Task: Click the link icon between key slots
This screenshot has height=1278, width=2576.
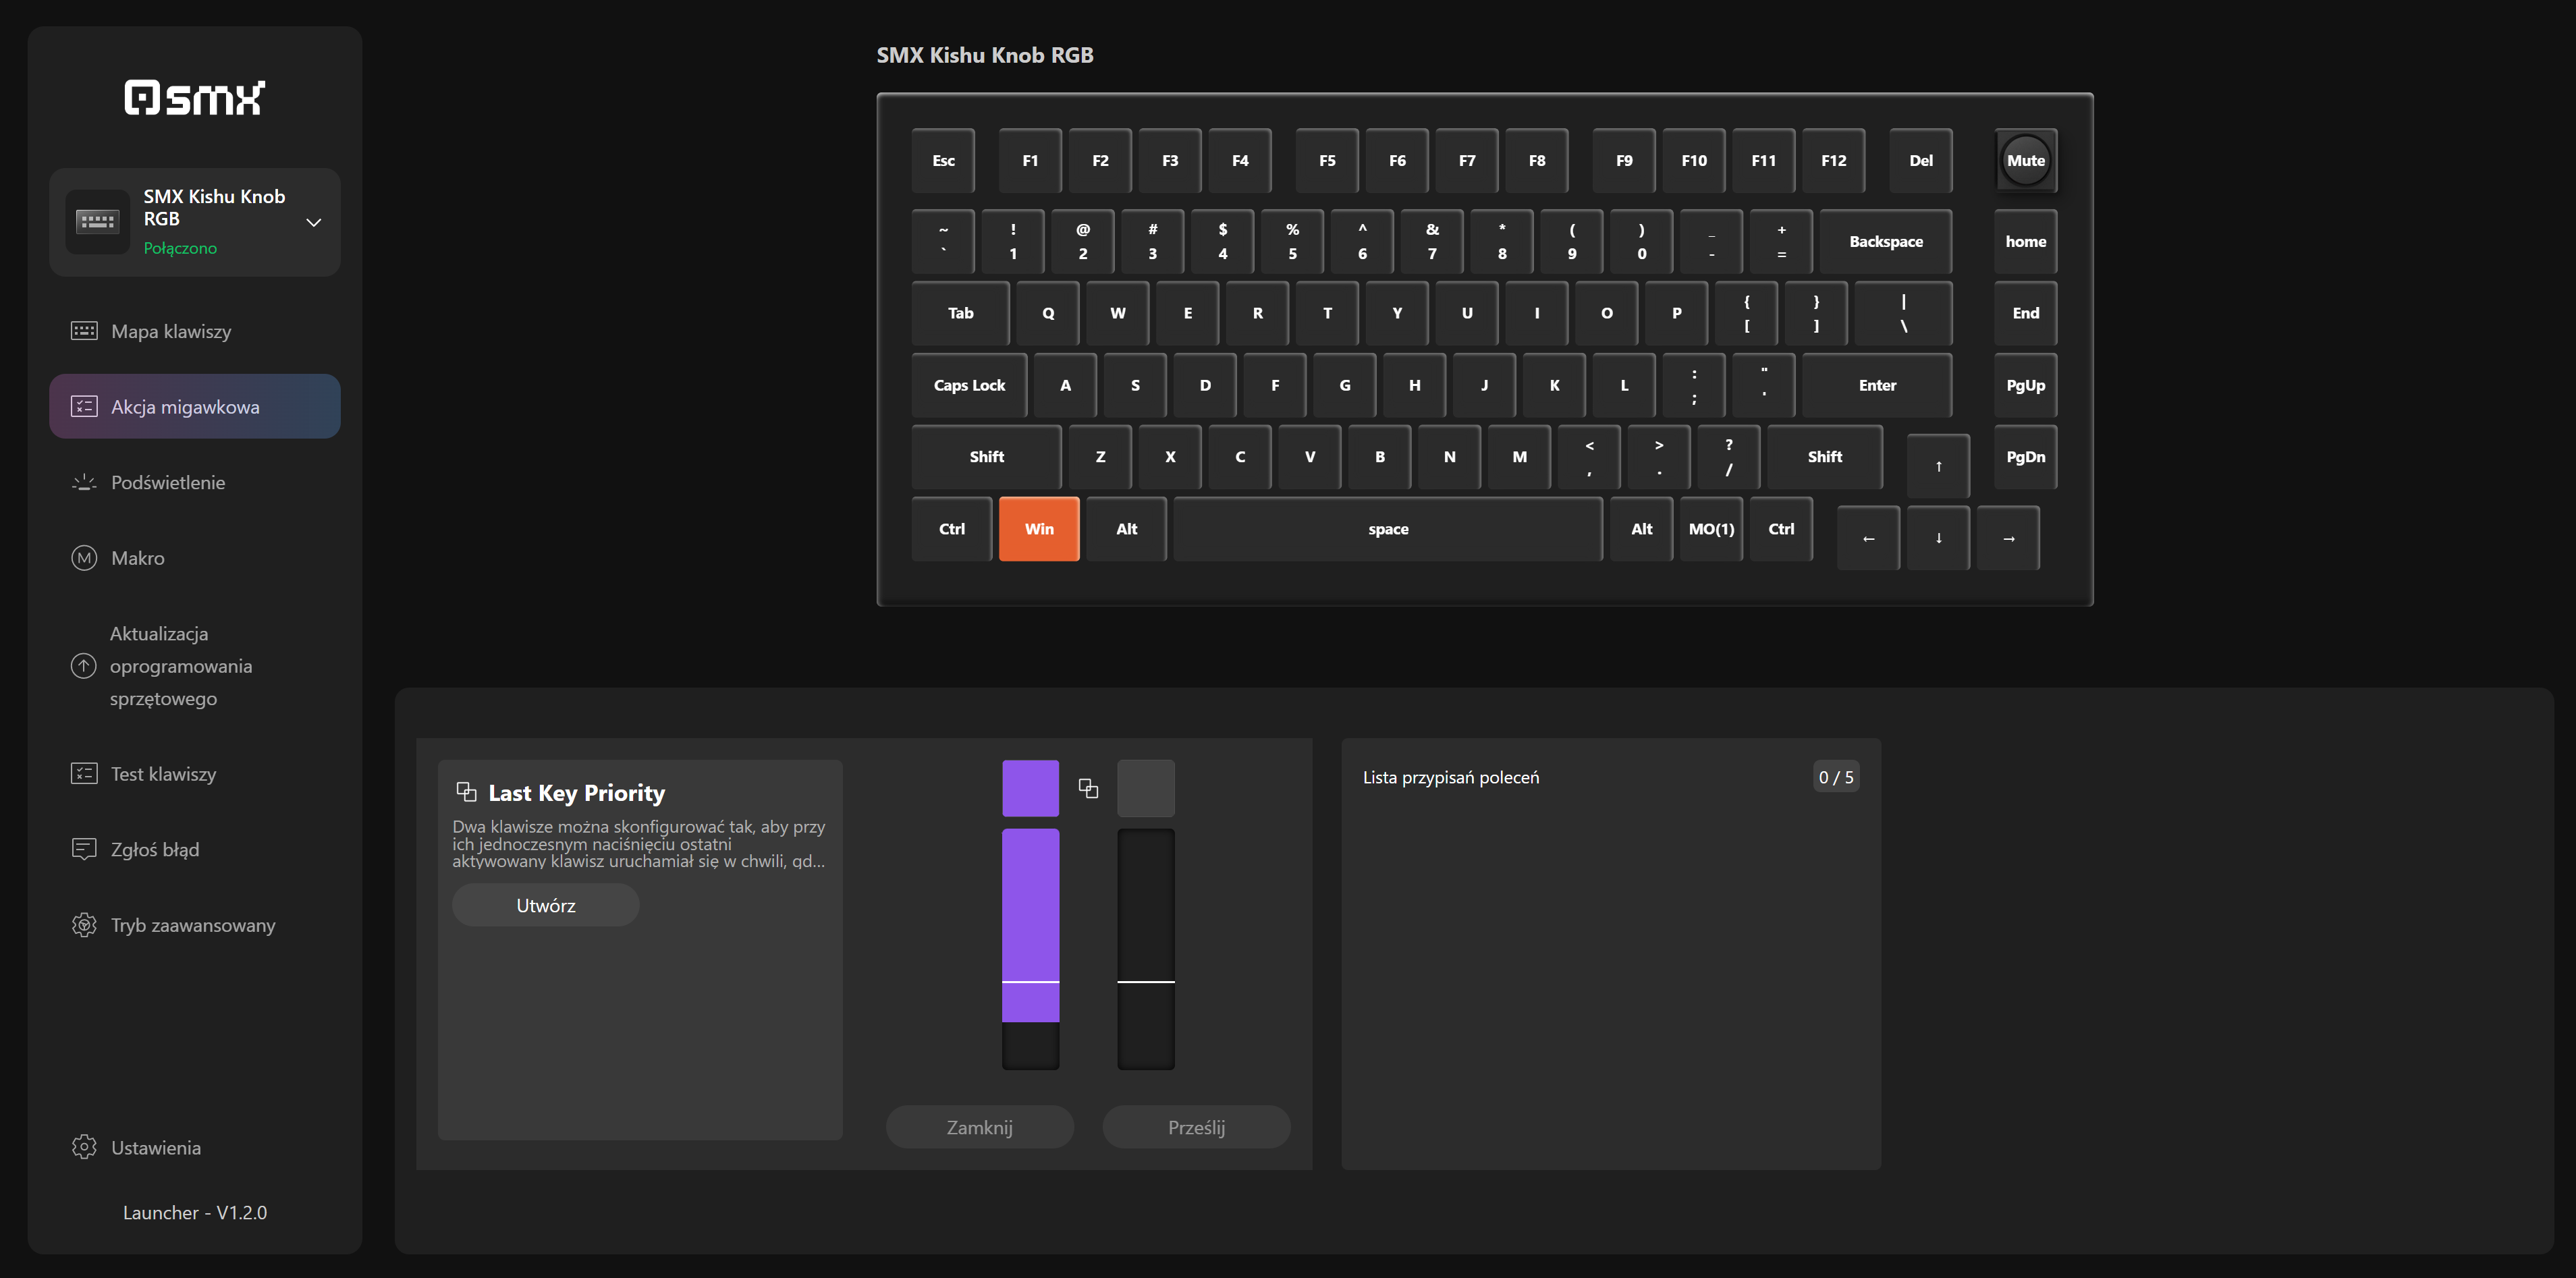Action: click(x=1088, y=788)
